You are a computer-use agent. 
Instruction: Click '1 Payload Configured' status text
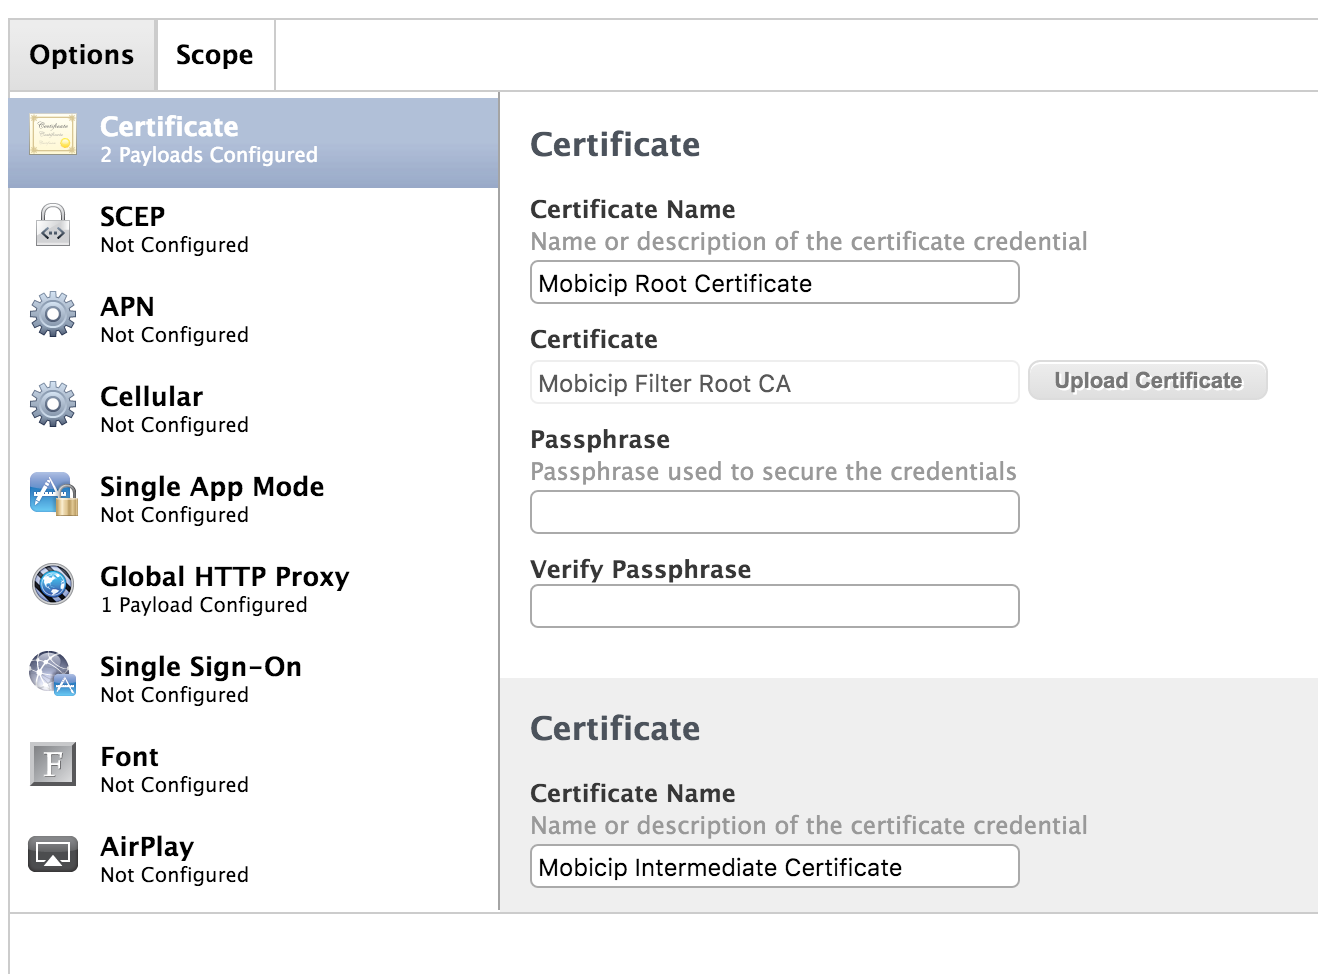(x=204, y=606)
